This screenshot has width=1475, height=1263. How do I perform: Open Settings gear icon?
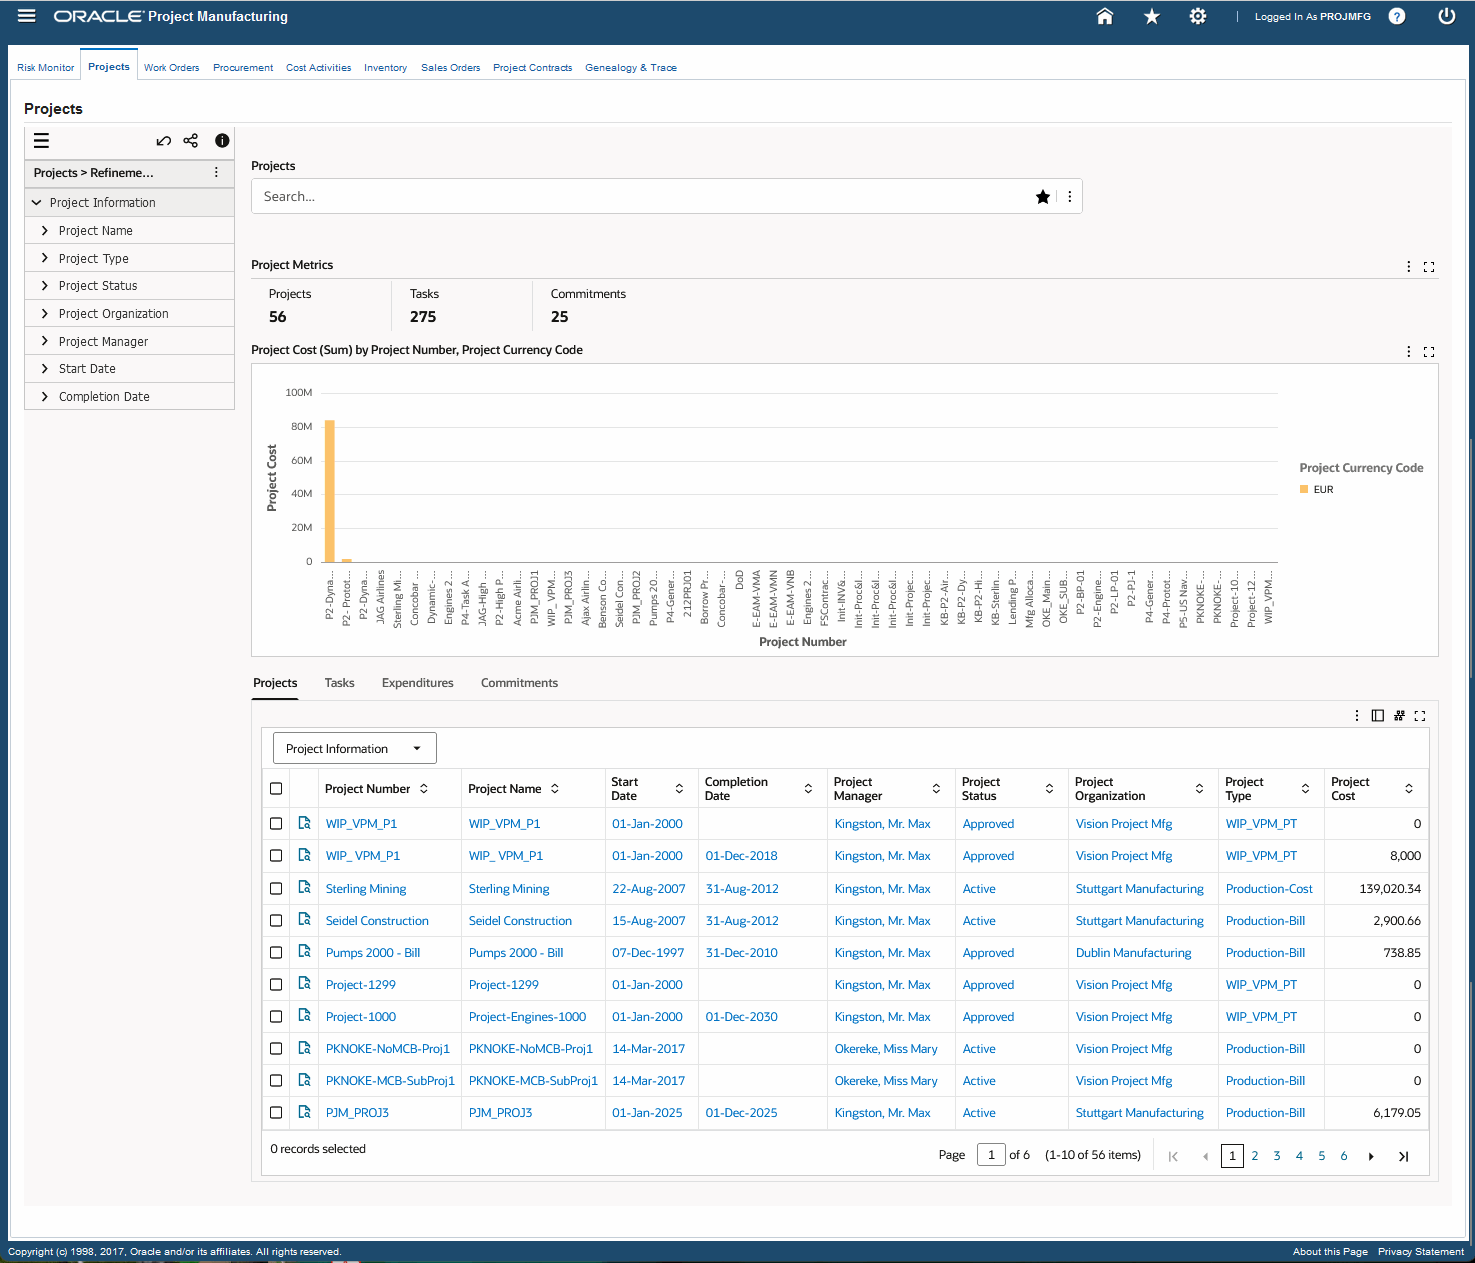pyautogui.click(x=1198, y=16)
